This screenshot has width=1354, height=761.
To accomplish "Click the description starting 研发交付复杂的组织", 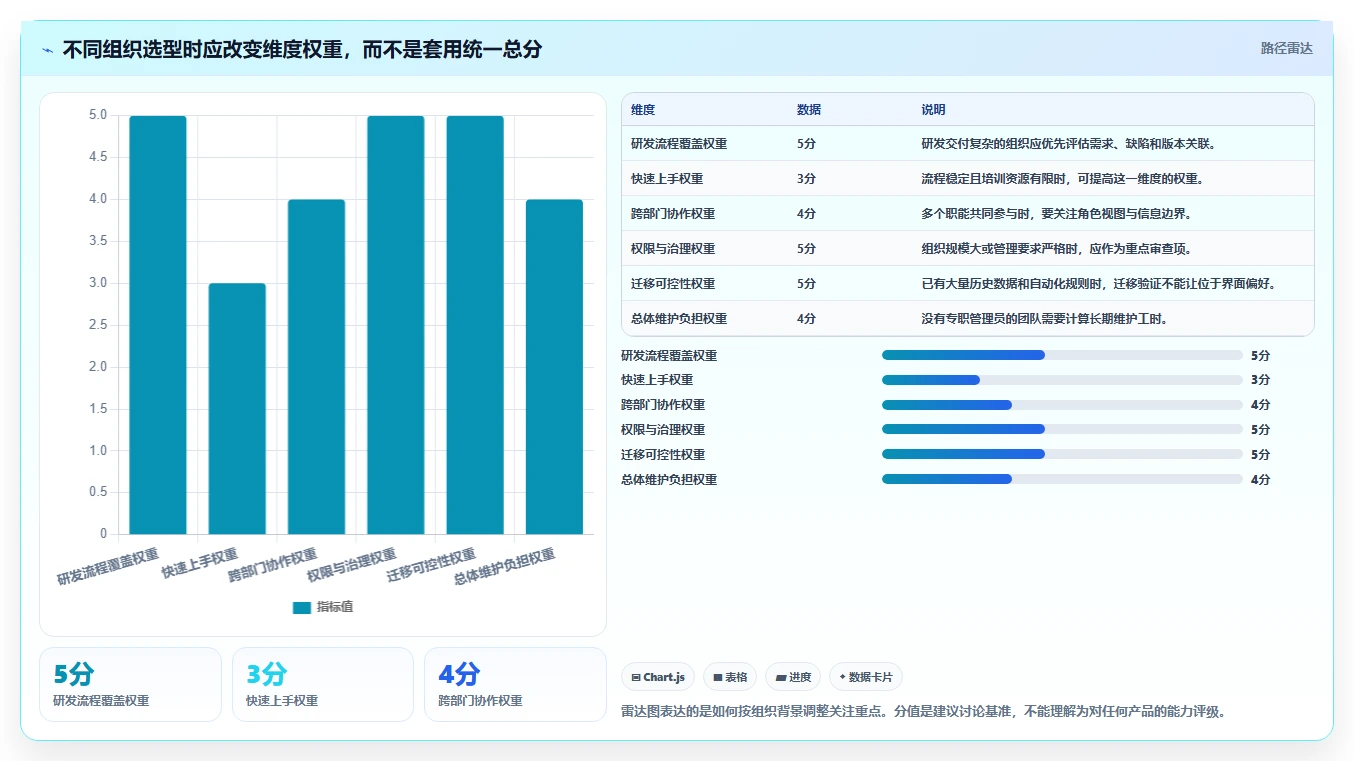I will pos(1068,144).
